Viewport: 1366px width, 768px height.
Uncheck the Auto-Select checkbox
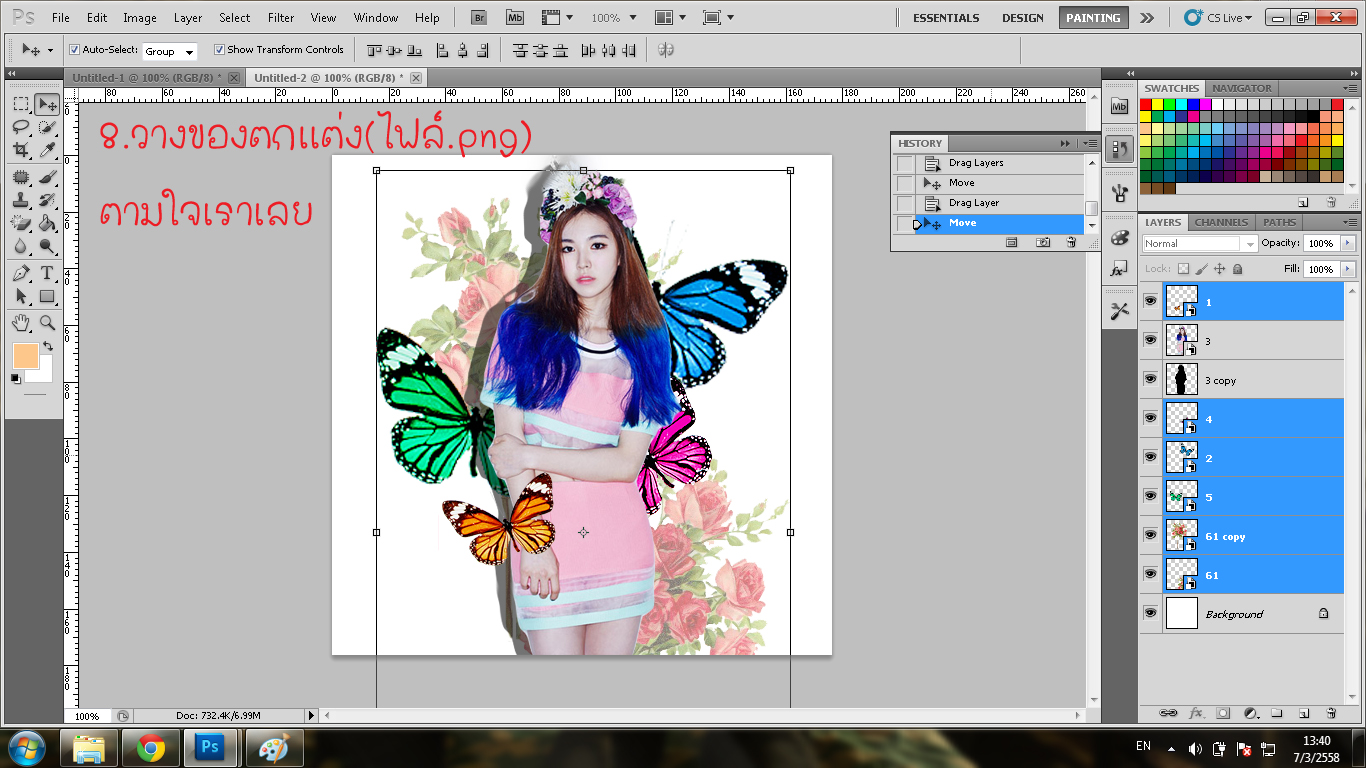point(74,50)
